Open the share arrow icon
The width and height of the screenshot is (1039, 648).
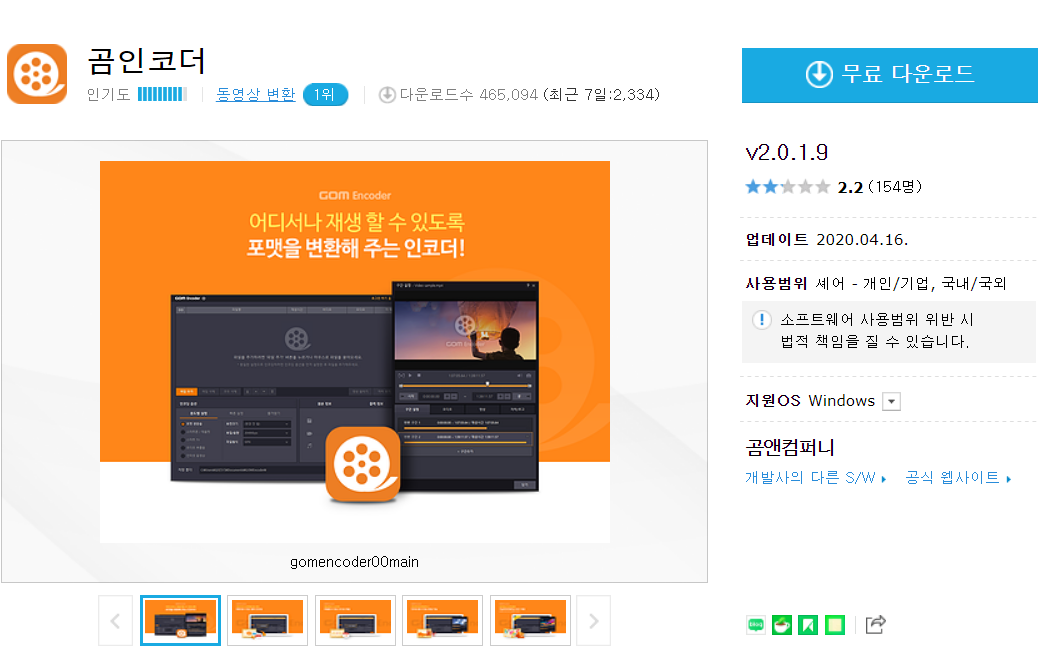(875, 624)
